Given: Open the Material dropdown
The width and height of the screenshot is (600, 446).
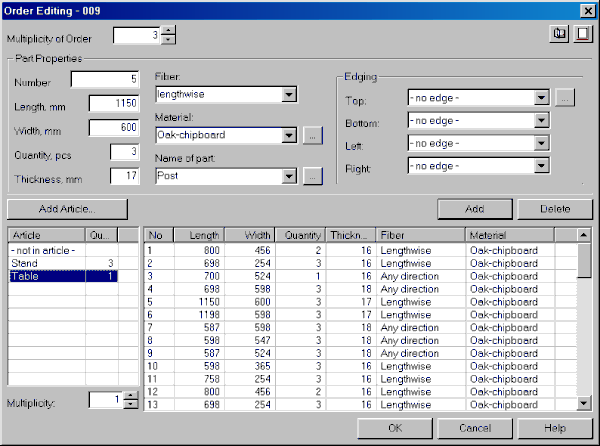Looking at the screenshot, I should click(289, 135).
